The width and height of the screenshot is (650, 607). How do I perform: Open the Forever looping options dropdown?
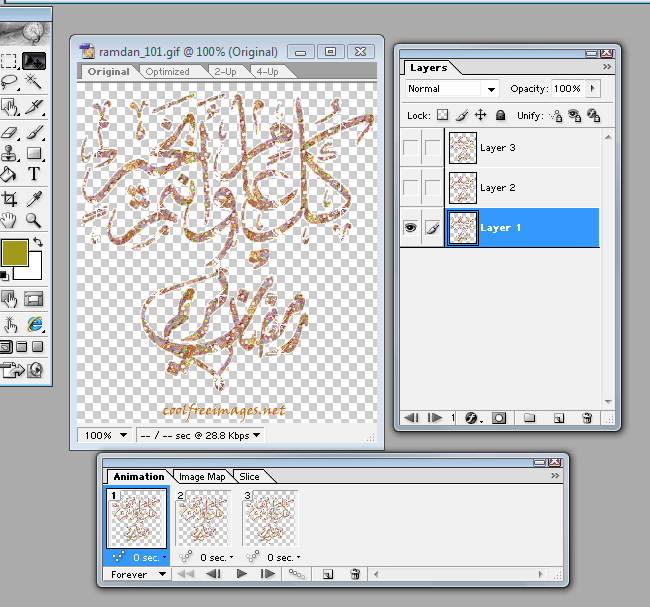point(135,574)
